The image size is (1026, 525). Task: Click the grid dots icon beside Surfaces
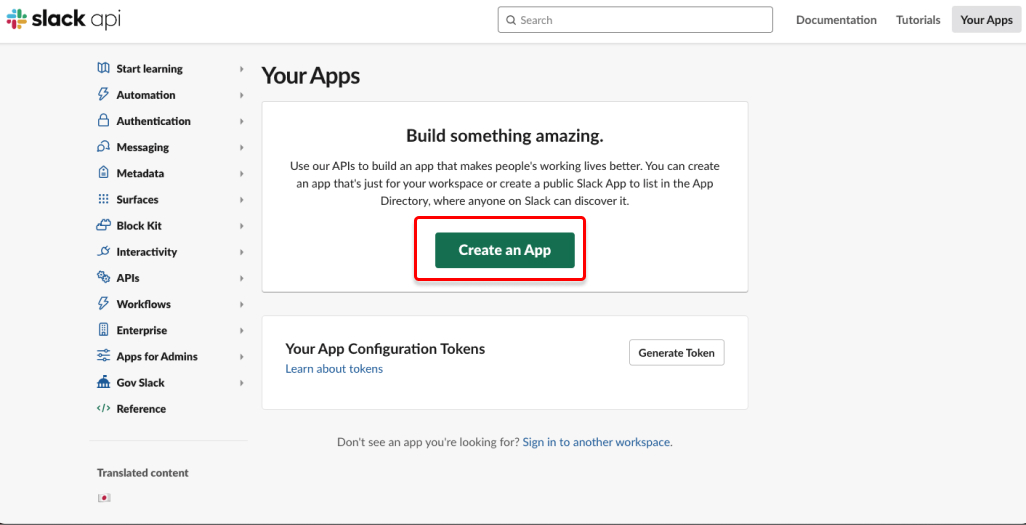click(103, 199)
